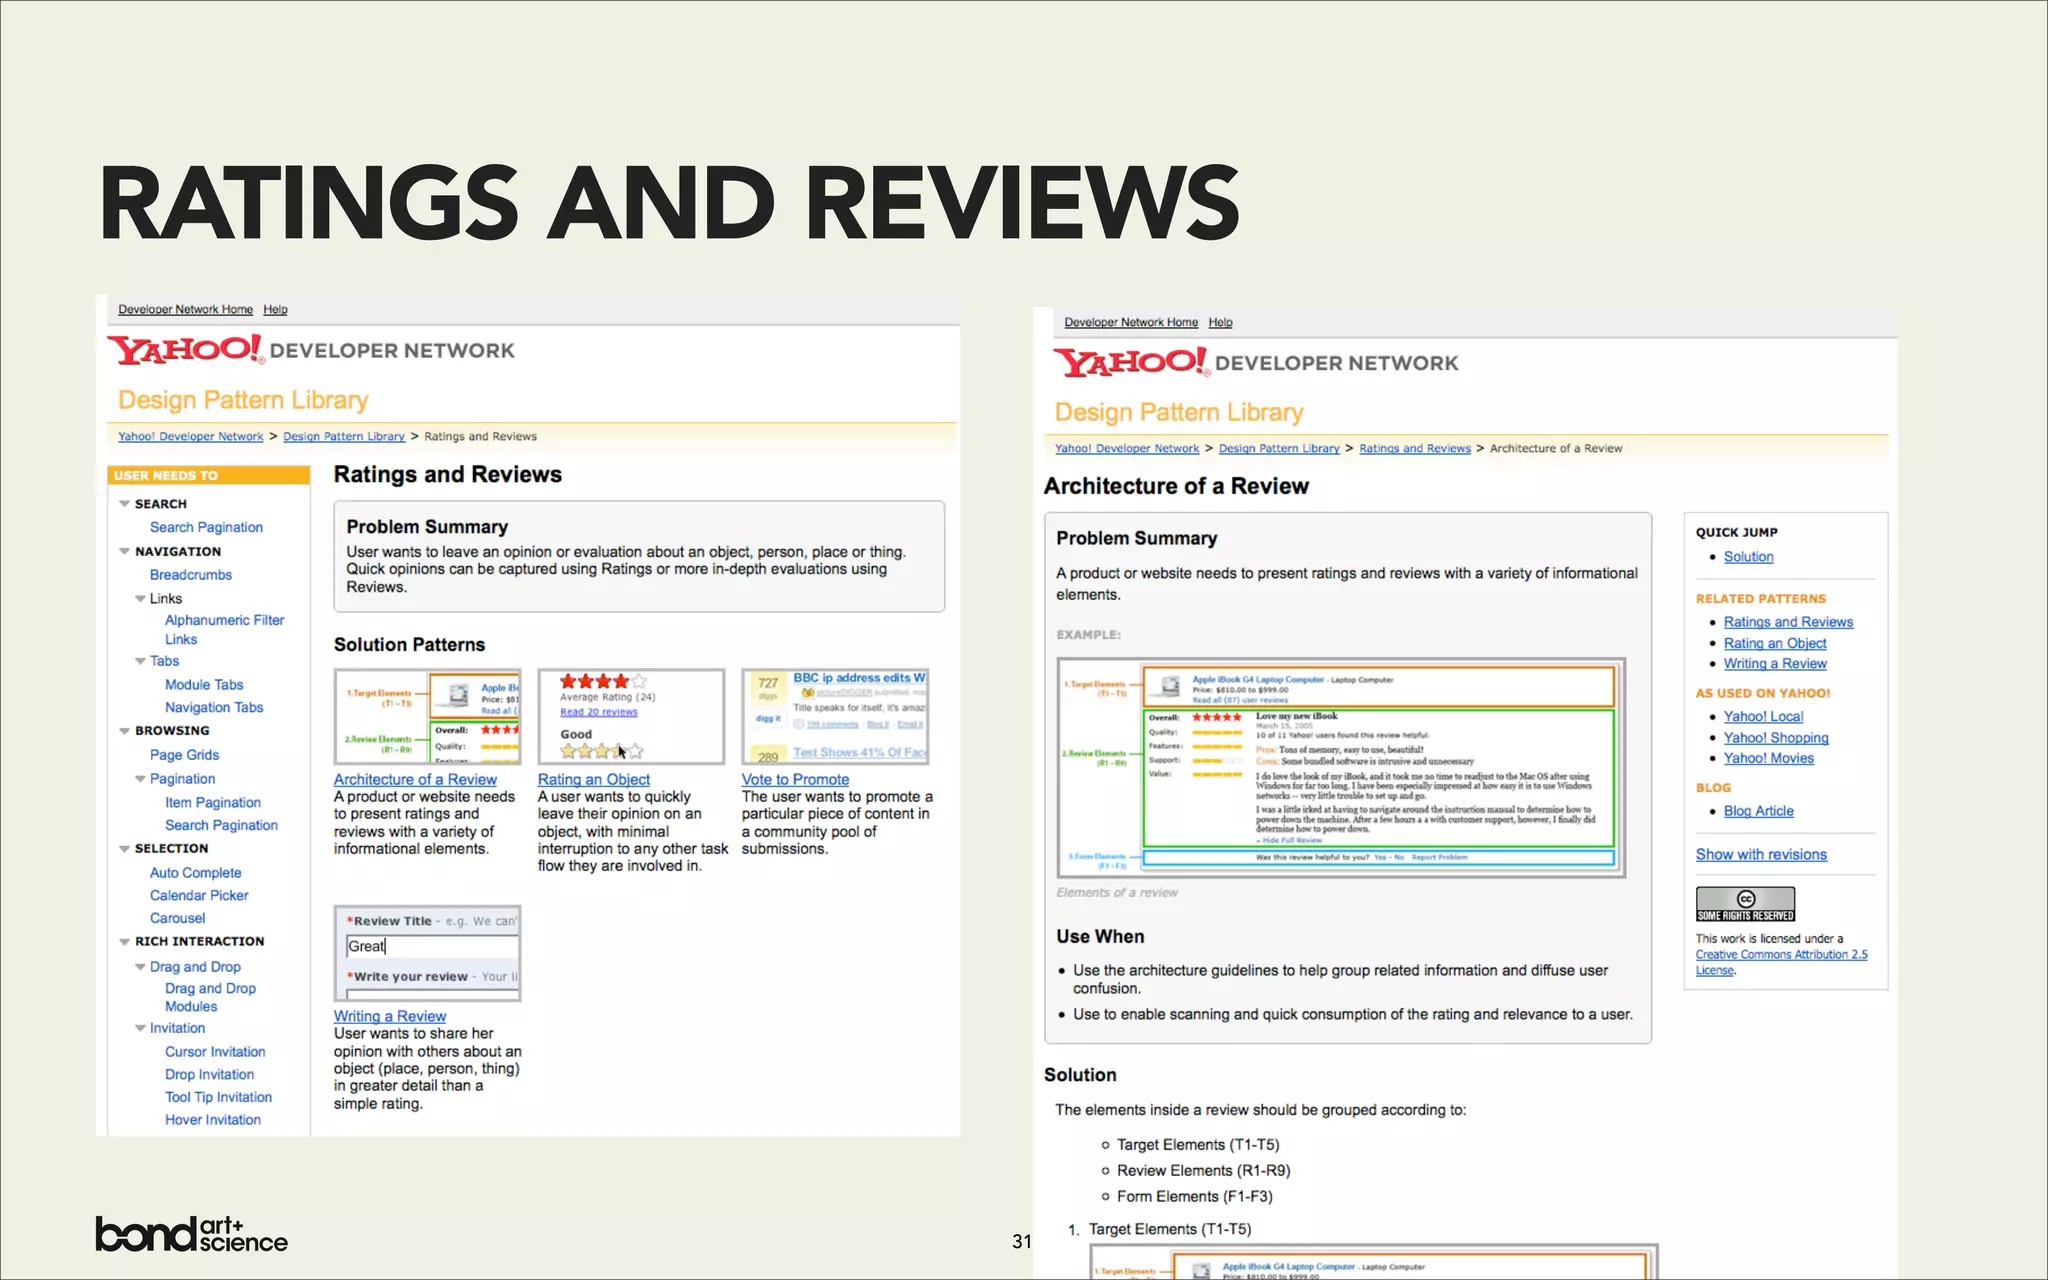Viewport: 2048px width, 1280px height.
Task: Open Ratings and Reviews related pattern link
Action: 1788,622
